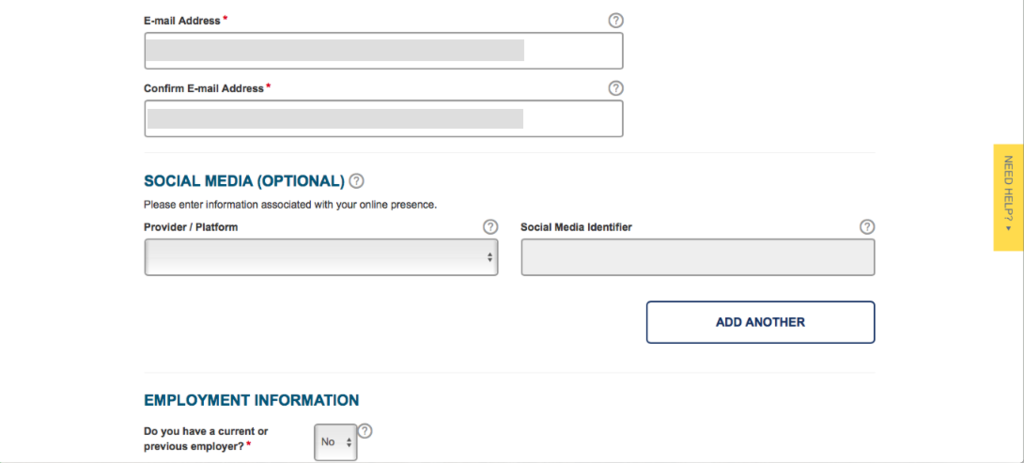This screenshot has width=1024, height=463.
Task: Click the 'E-mail Address' label text
Action: [182, 20]
